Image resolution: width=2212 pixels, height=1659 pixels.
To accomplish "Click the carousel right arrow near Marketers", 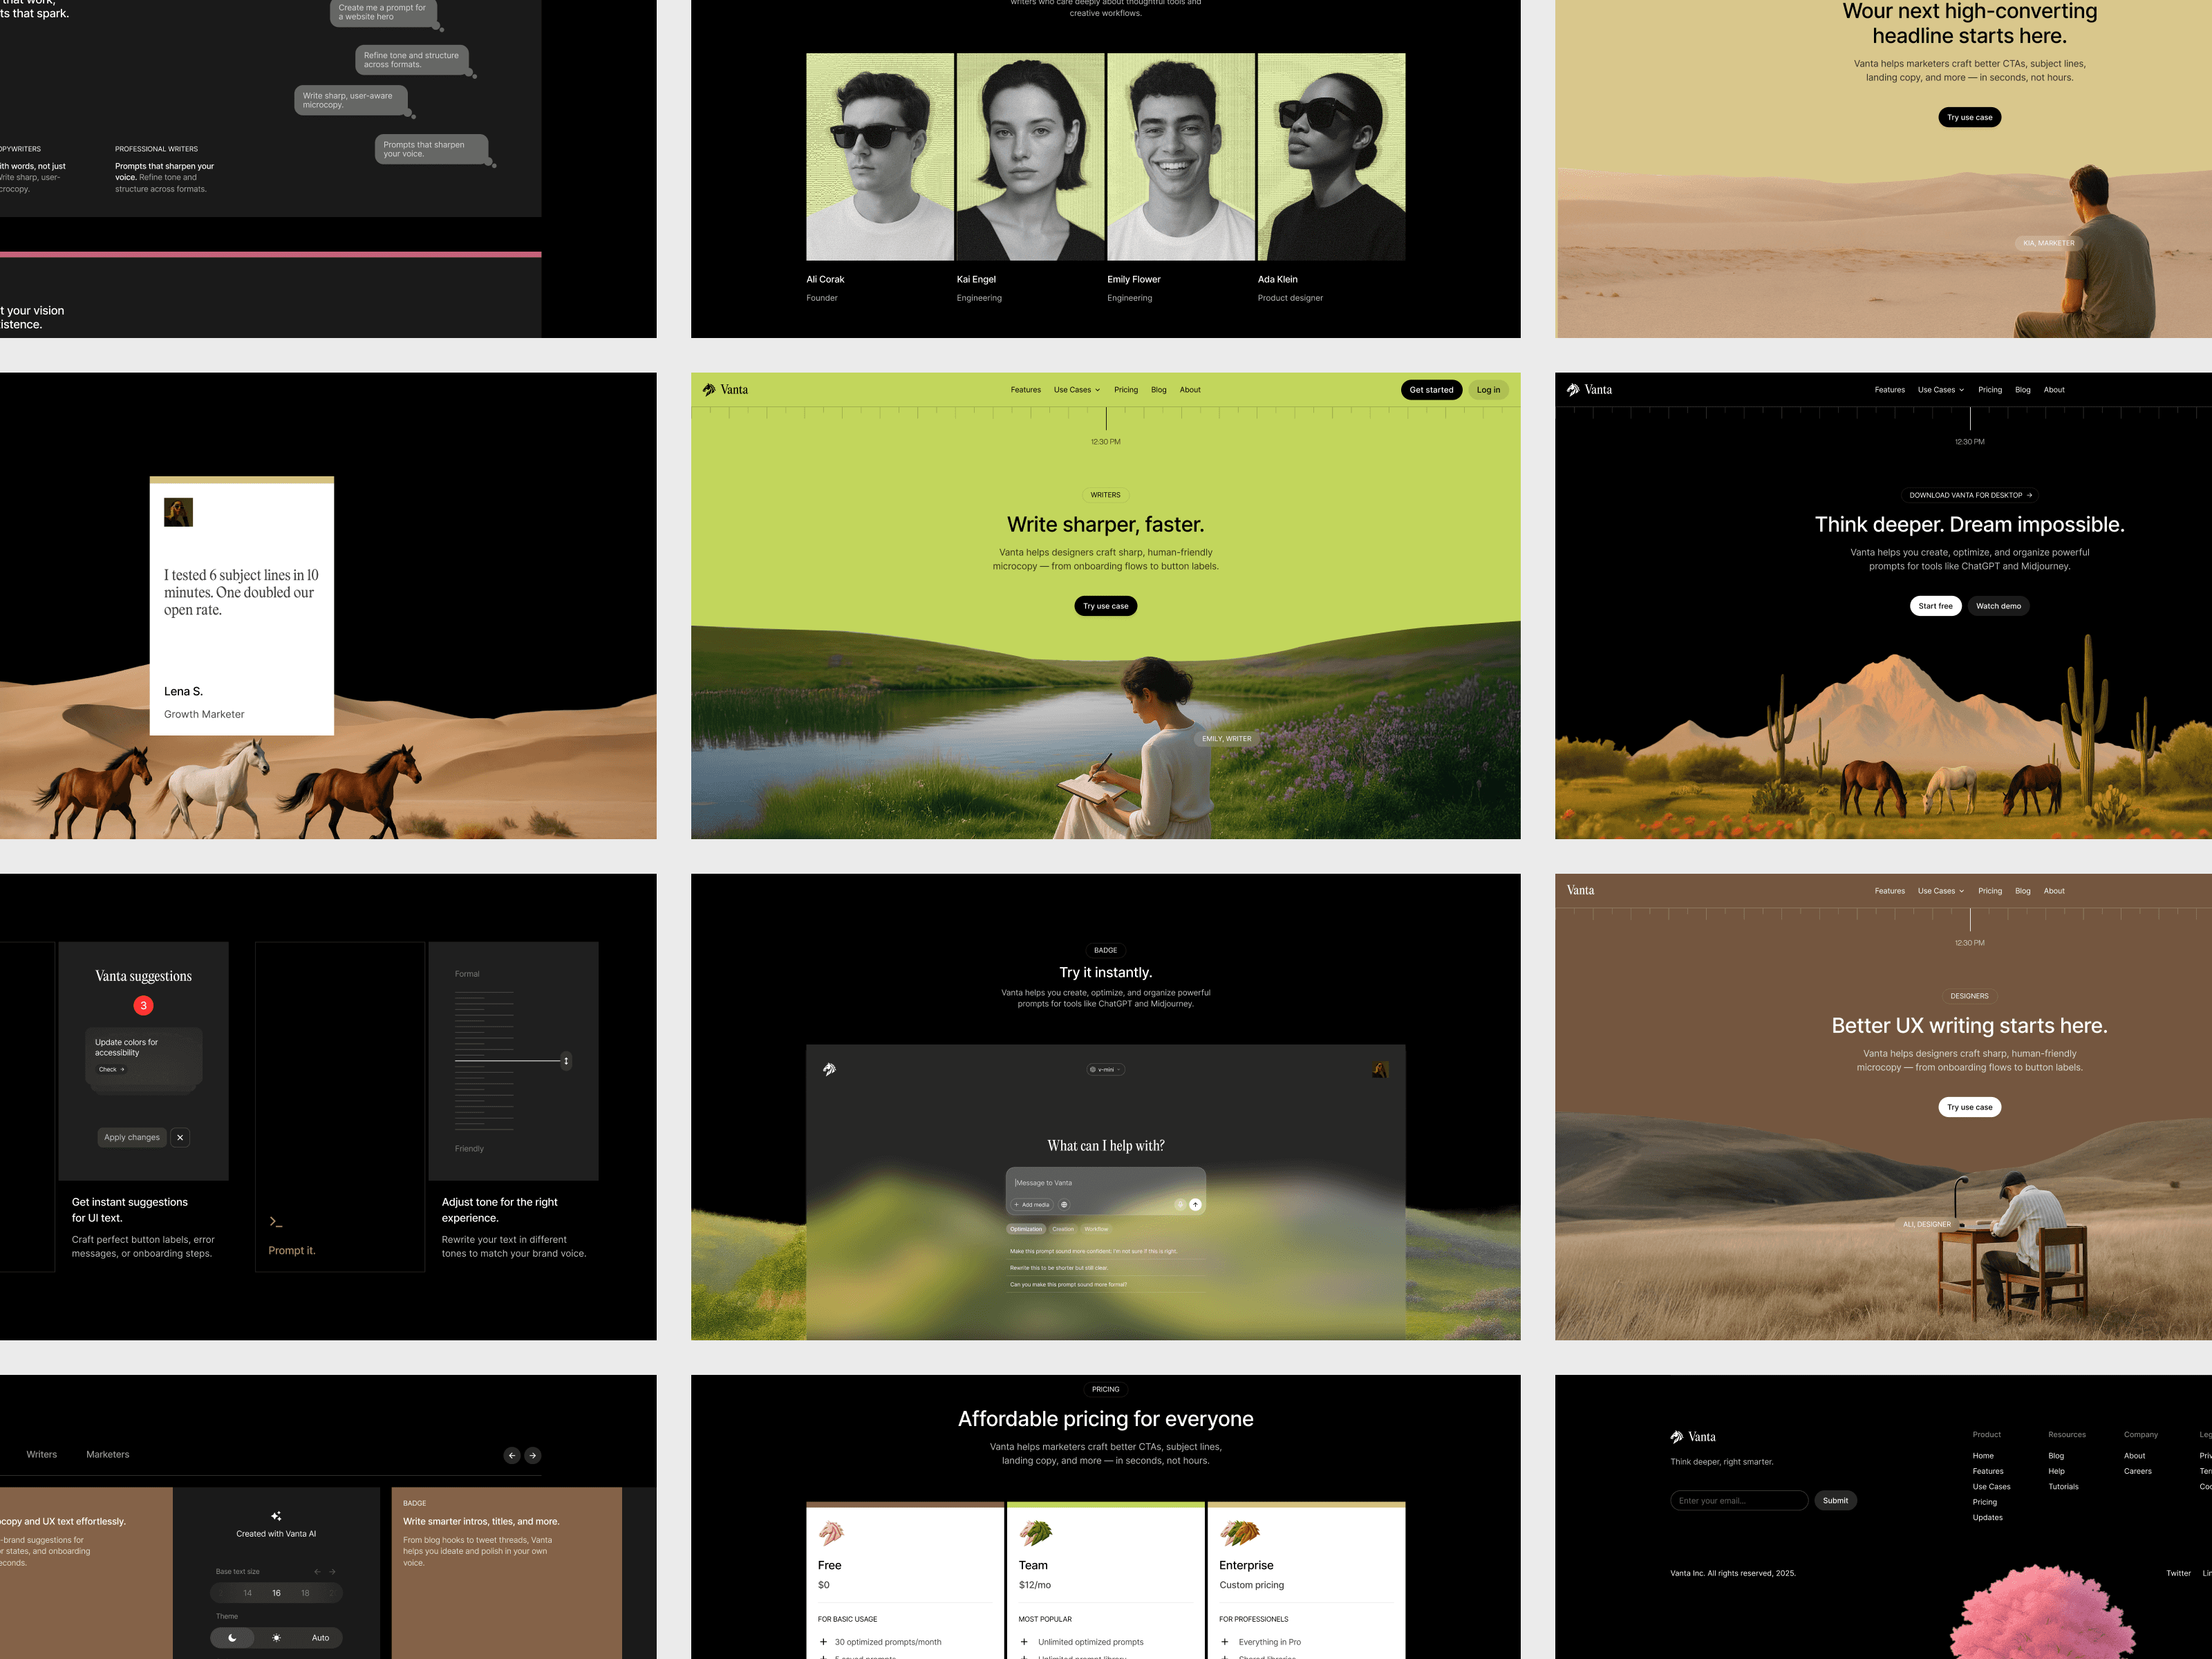I will click(533, 1455).
